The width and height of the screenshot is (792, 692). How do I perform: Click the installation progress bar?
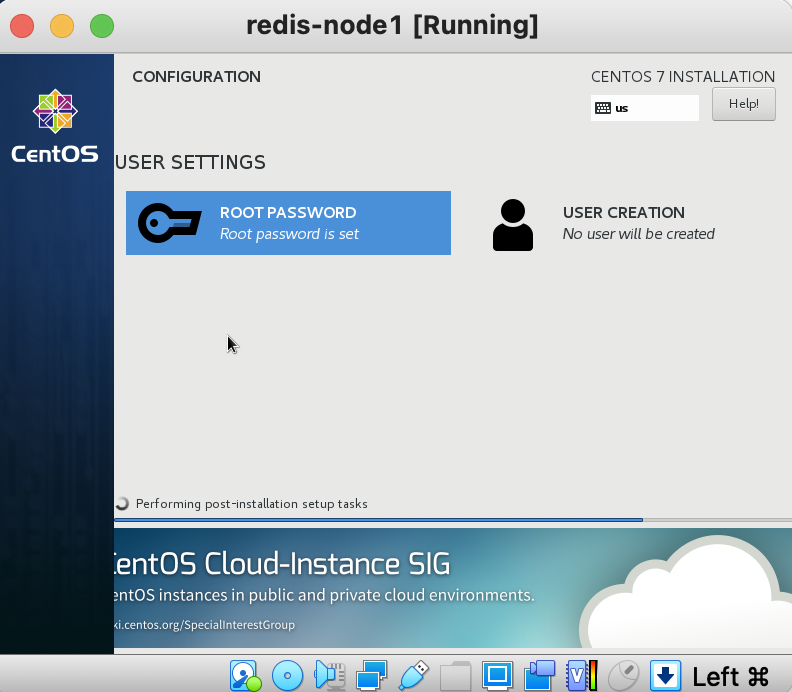tap(453, 520)
